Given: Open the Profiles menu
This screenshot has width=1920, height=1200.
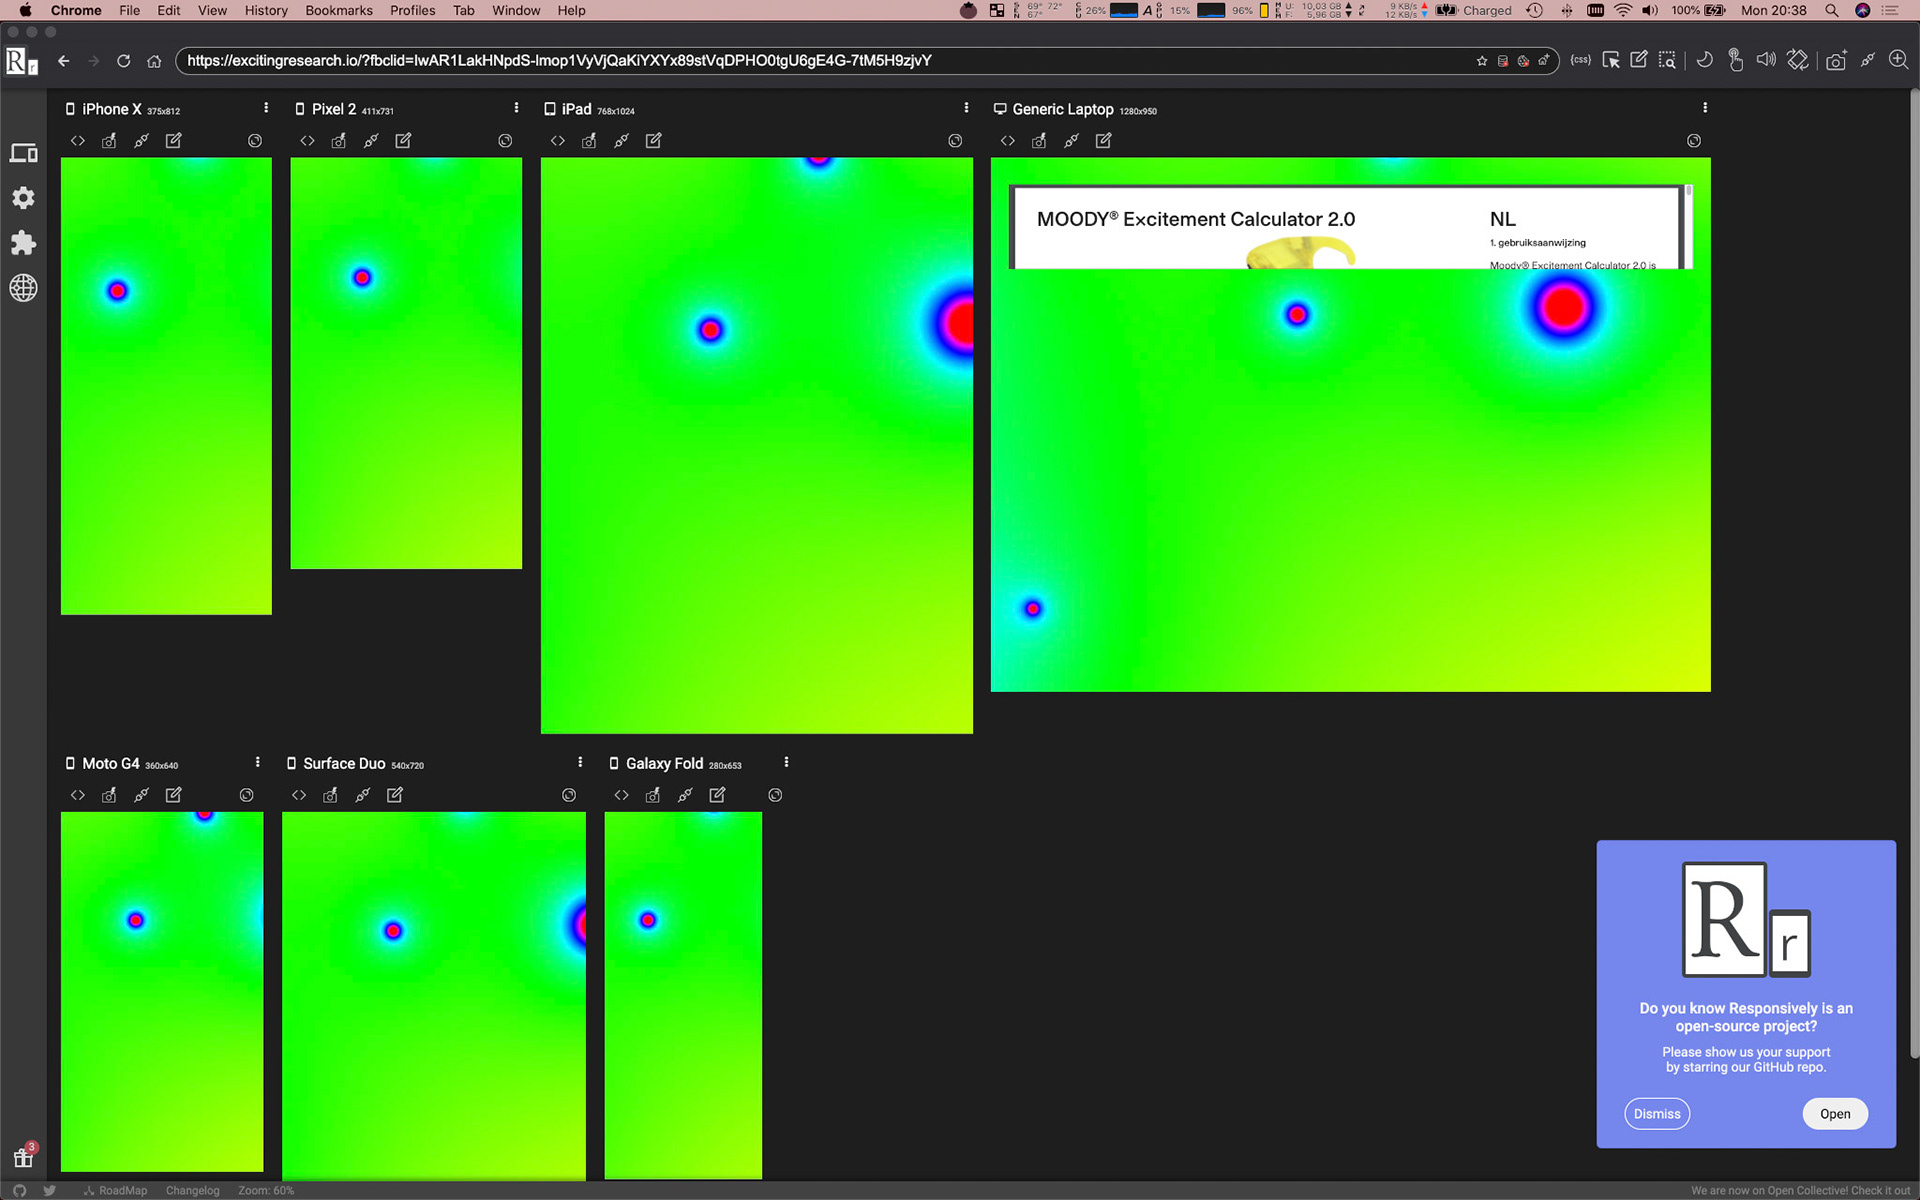Looking at the screenshot, I should 413,10.
